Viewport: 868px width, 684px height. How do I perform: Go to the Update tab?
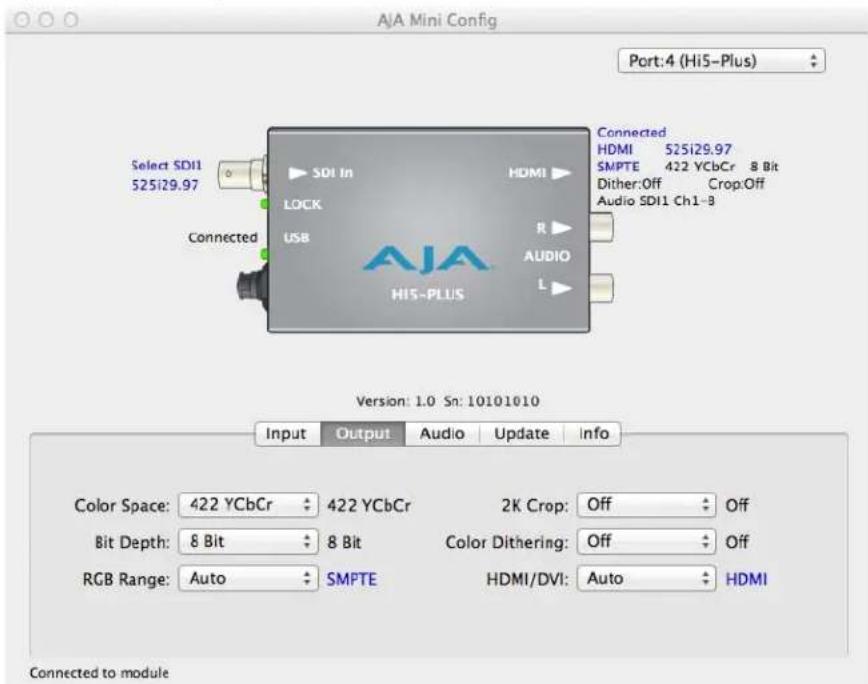(522, 434)
